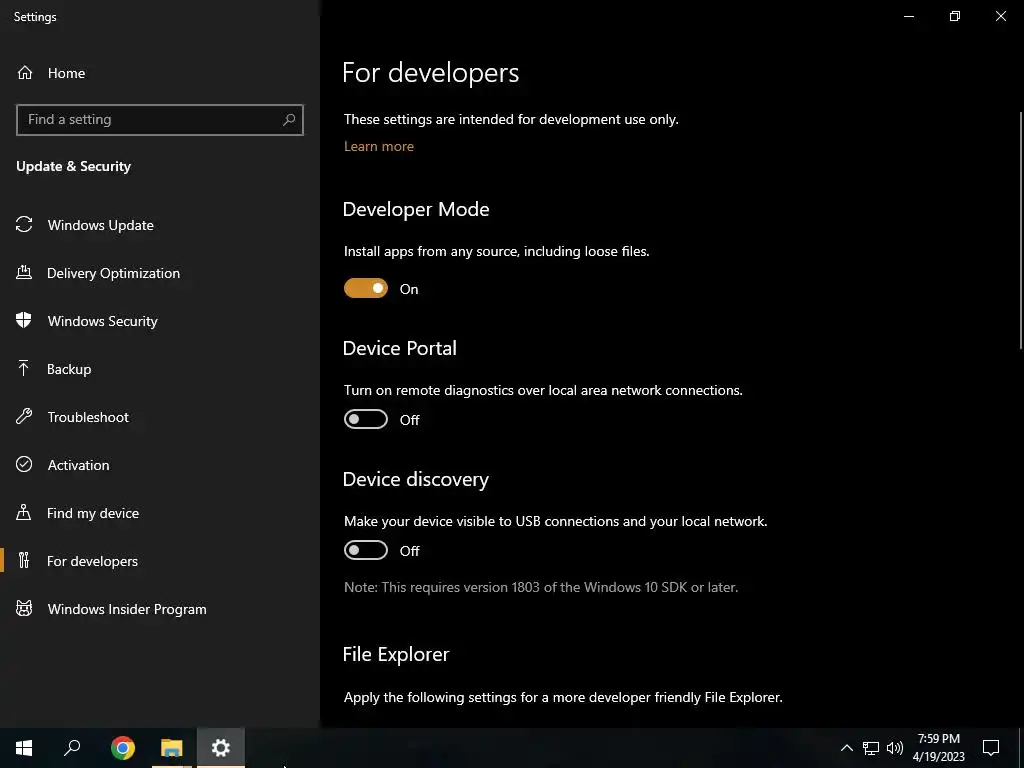
Task: Enable the Device Portal toggle
Action: point(366,419)
